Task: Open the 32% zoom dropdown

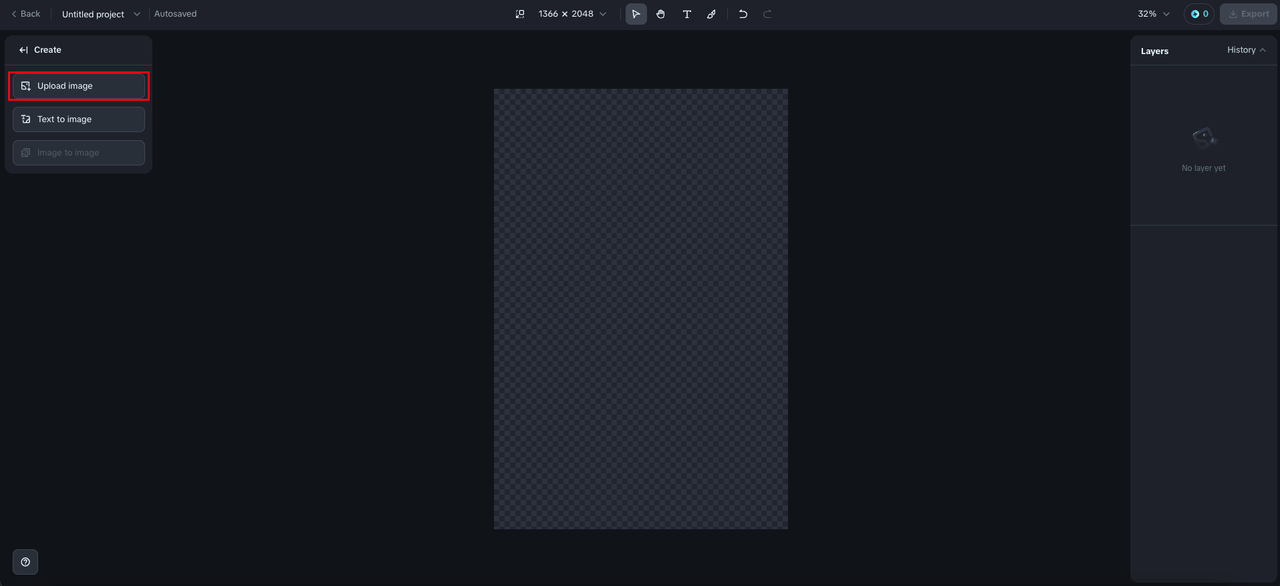Action: pyautogui.click(x=1153, y=14)
